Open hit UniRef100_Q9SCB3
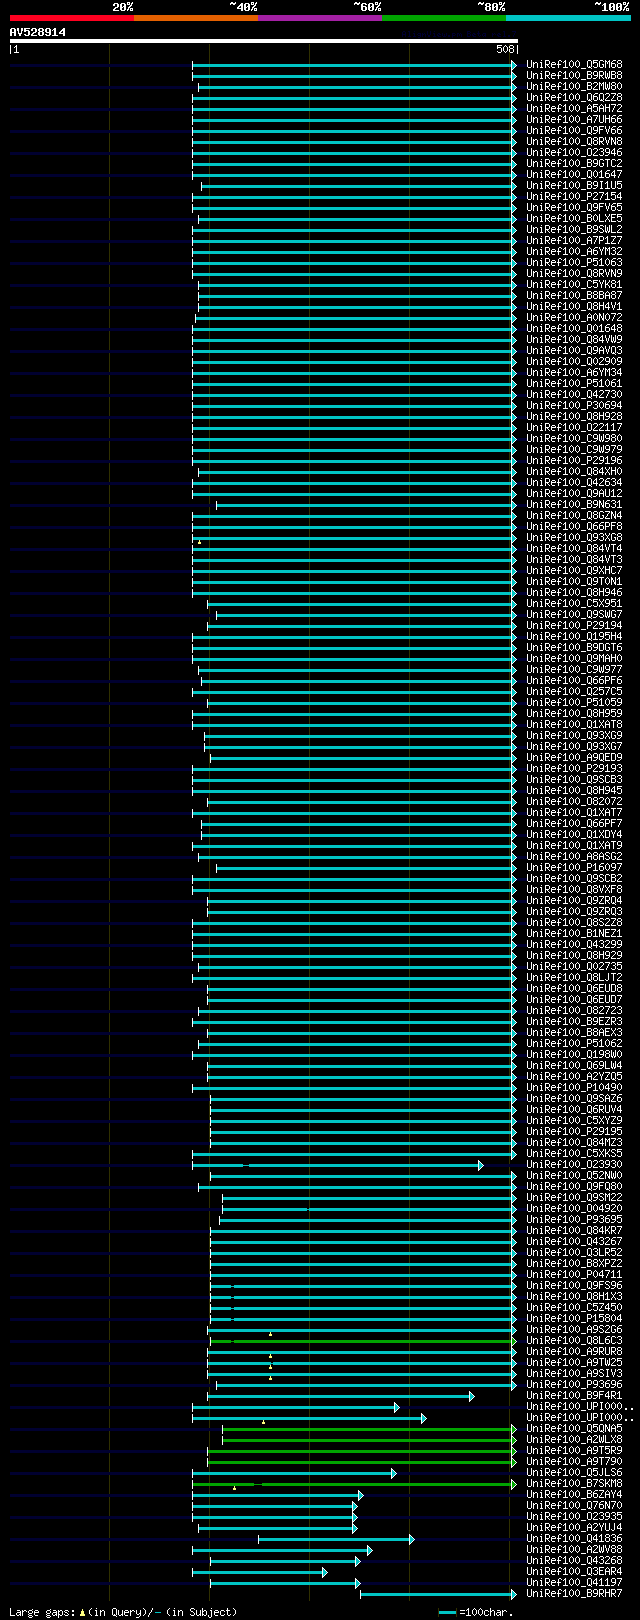 point(574,780)
